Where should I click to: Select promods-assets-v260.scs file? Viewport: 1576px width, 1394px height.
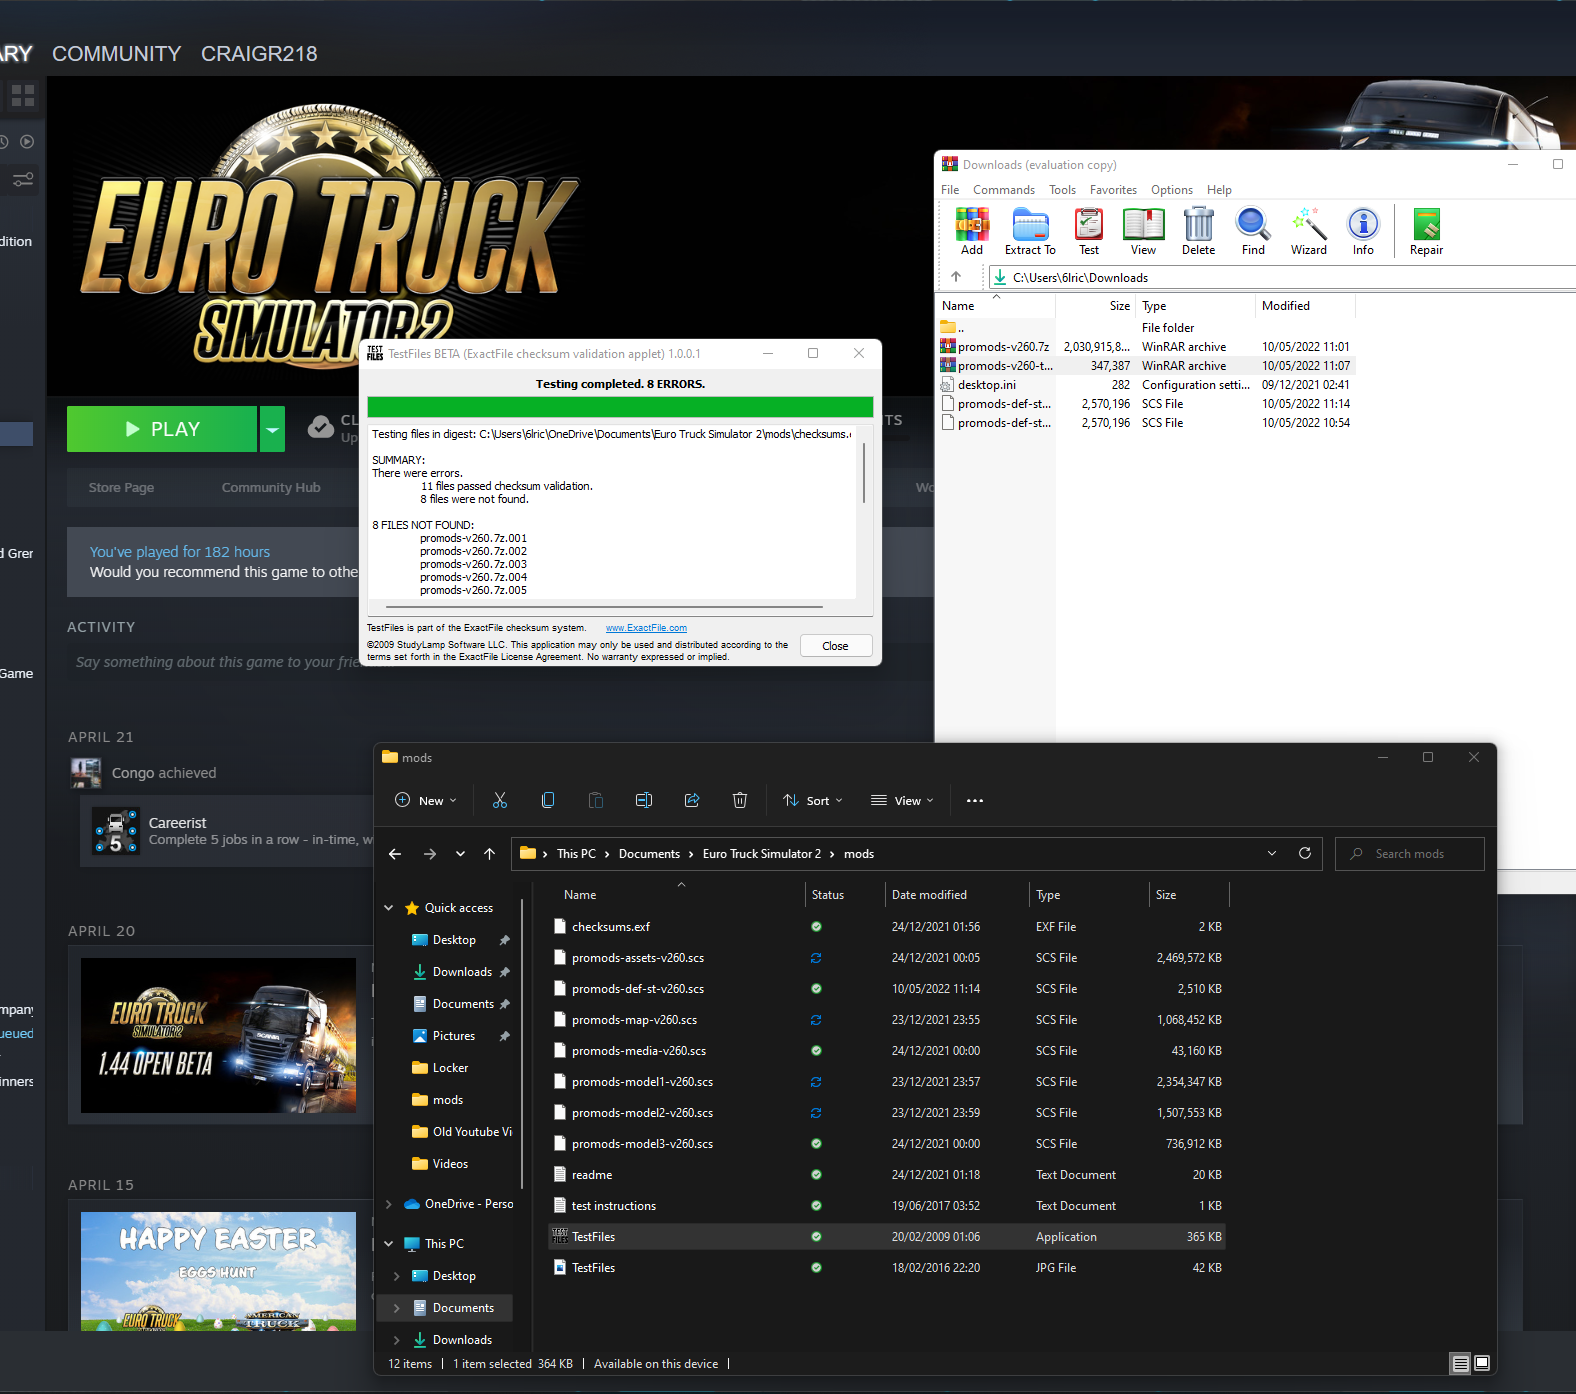coord(887,958)
